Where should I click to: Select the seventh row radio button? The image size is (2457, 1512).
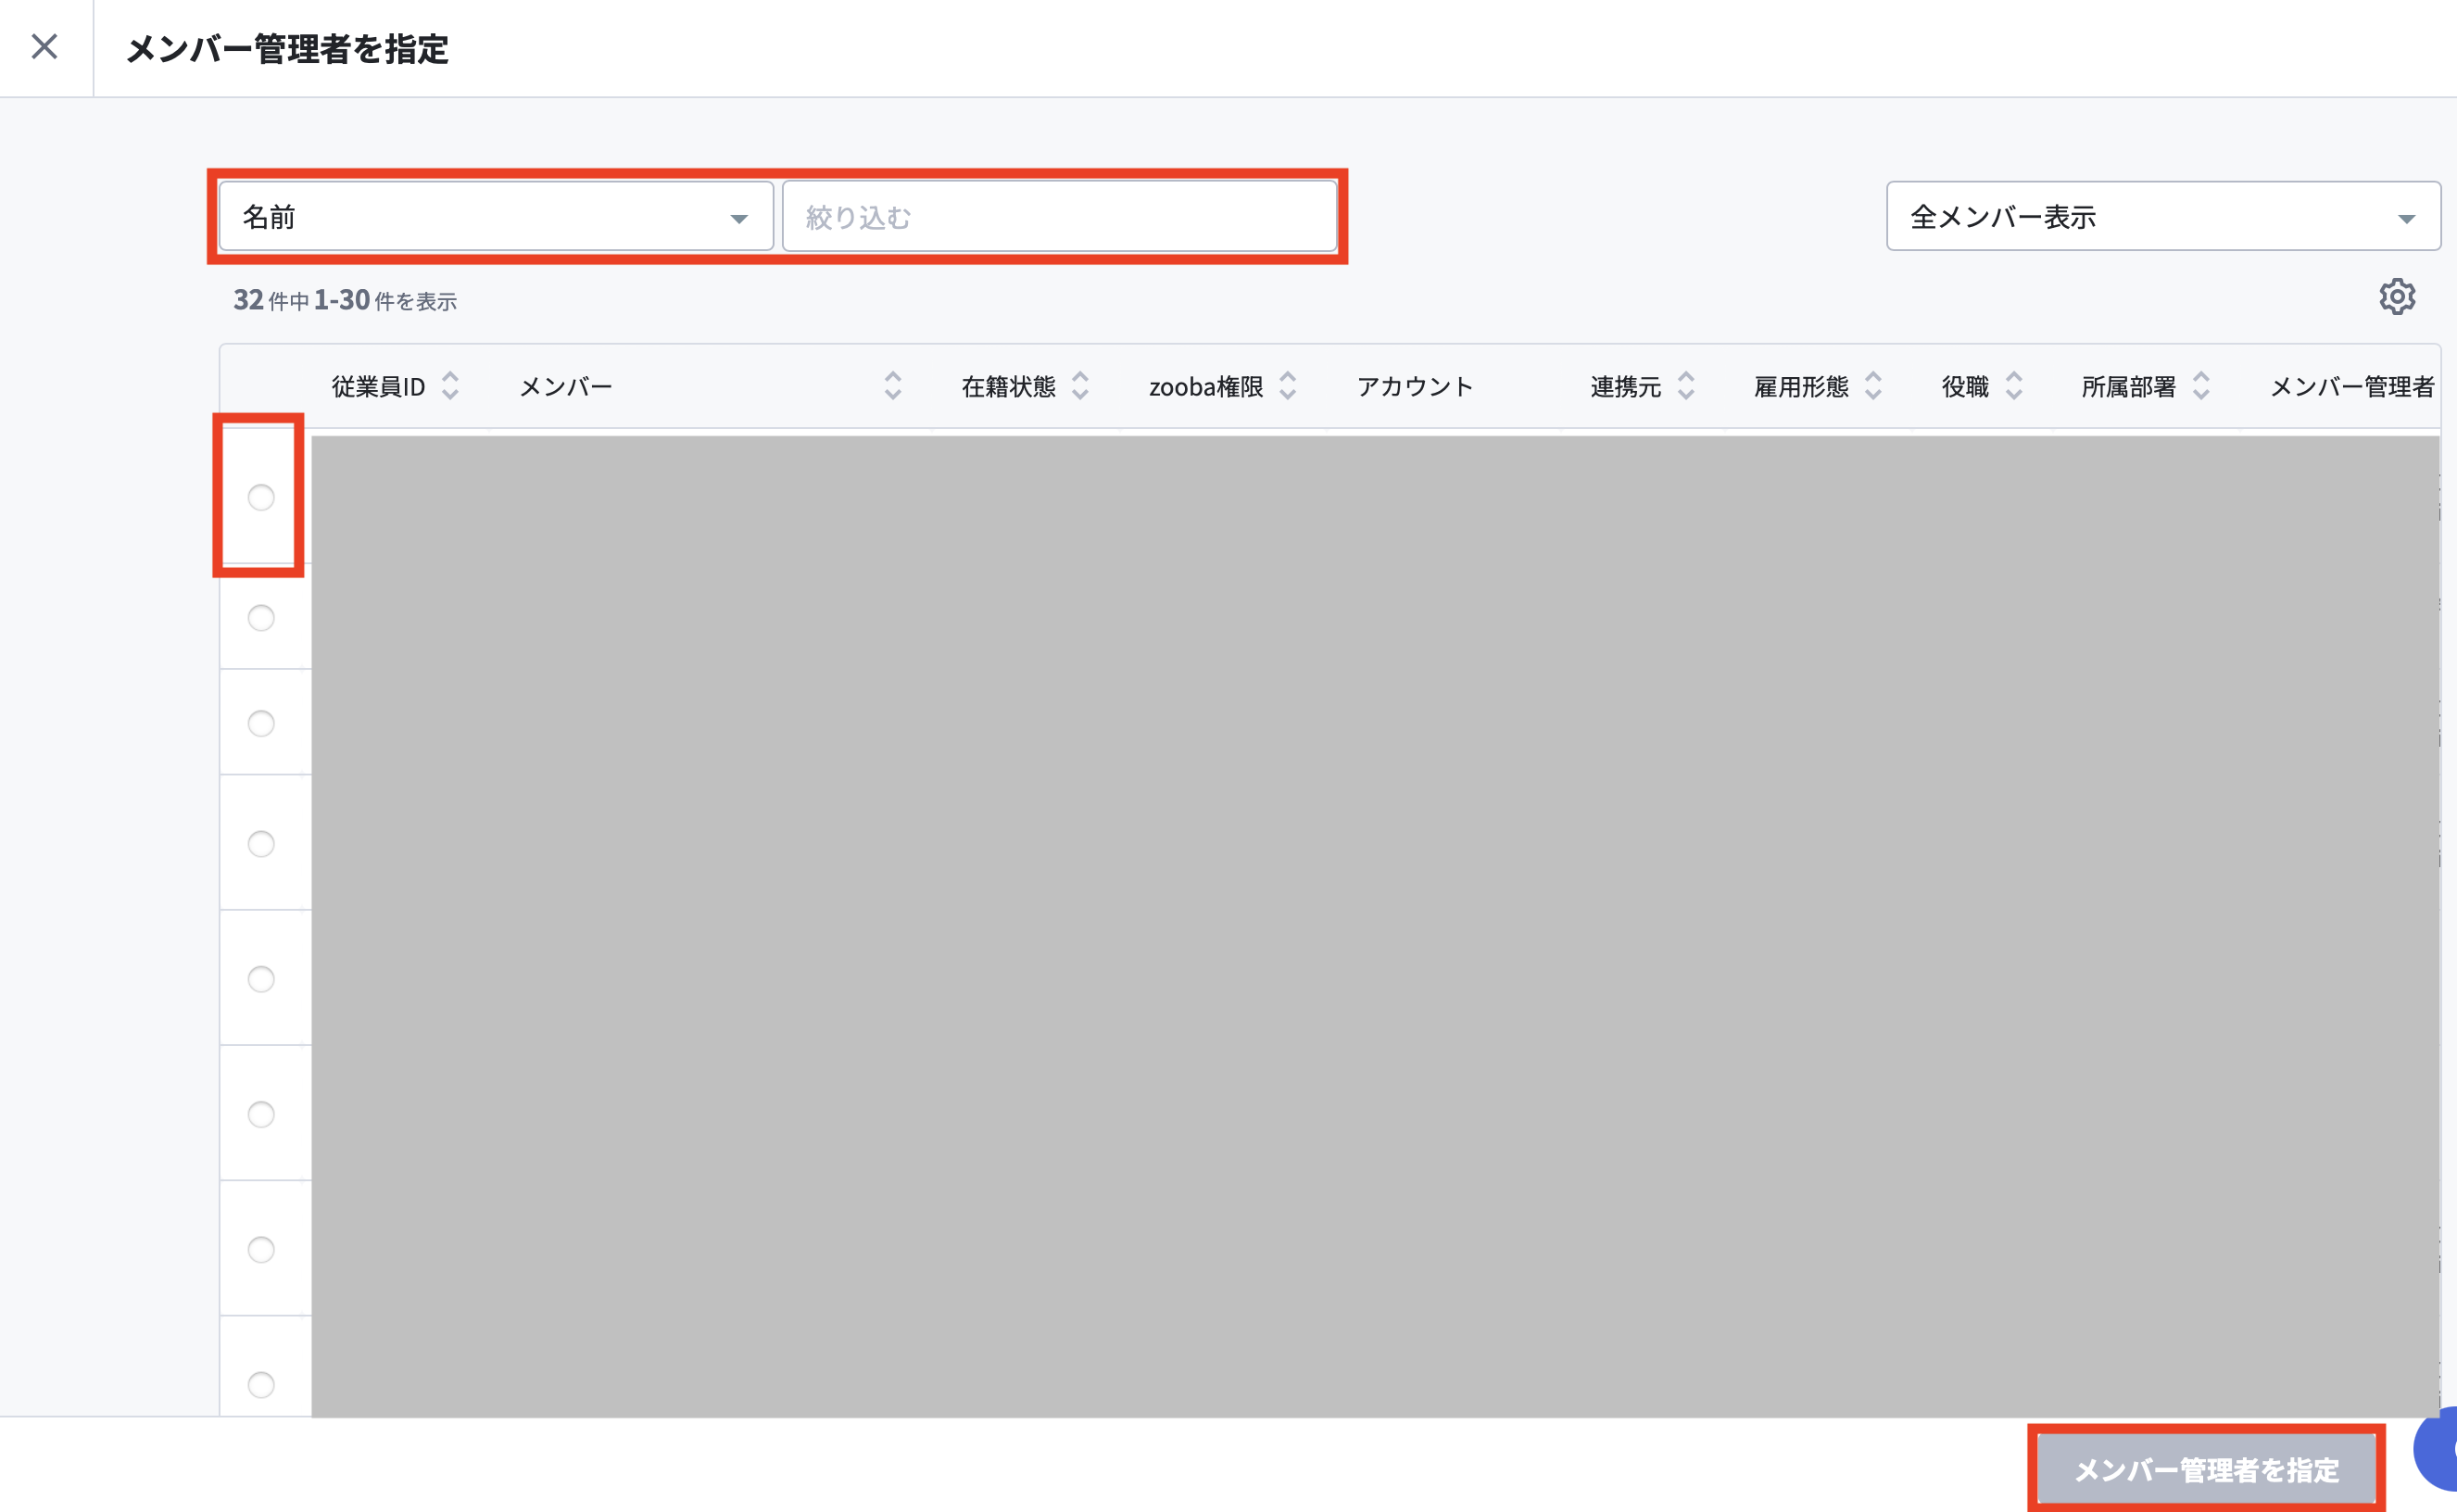(261, 1249)
